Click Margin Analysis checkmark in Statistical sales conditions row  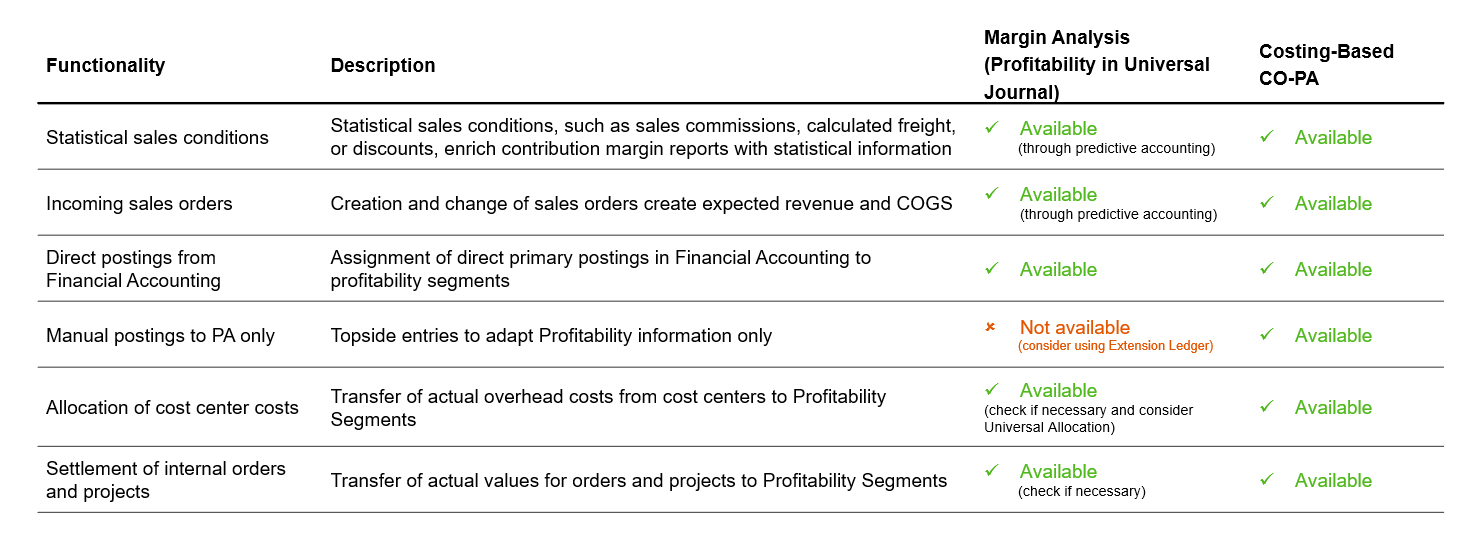pos(991,128)
